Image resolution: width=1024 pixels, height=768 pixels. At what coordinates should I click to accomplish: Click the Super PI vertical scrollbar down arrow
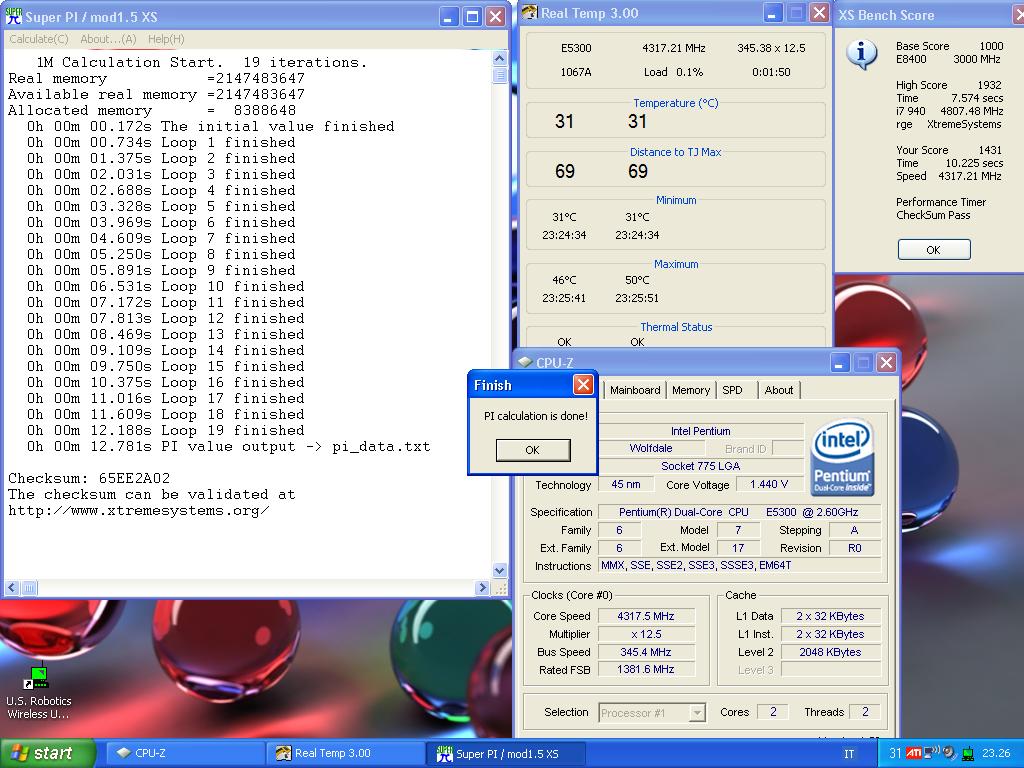pyautogui.click(x=500, y=570)
